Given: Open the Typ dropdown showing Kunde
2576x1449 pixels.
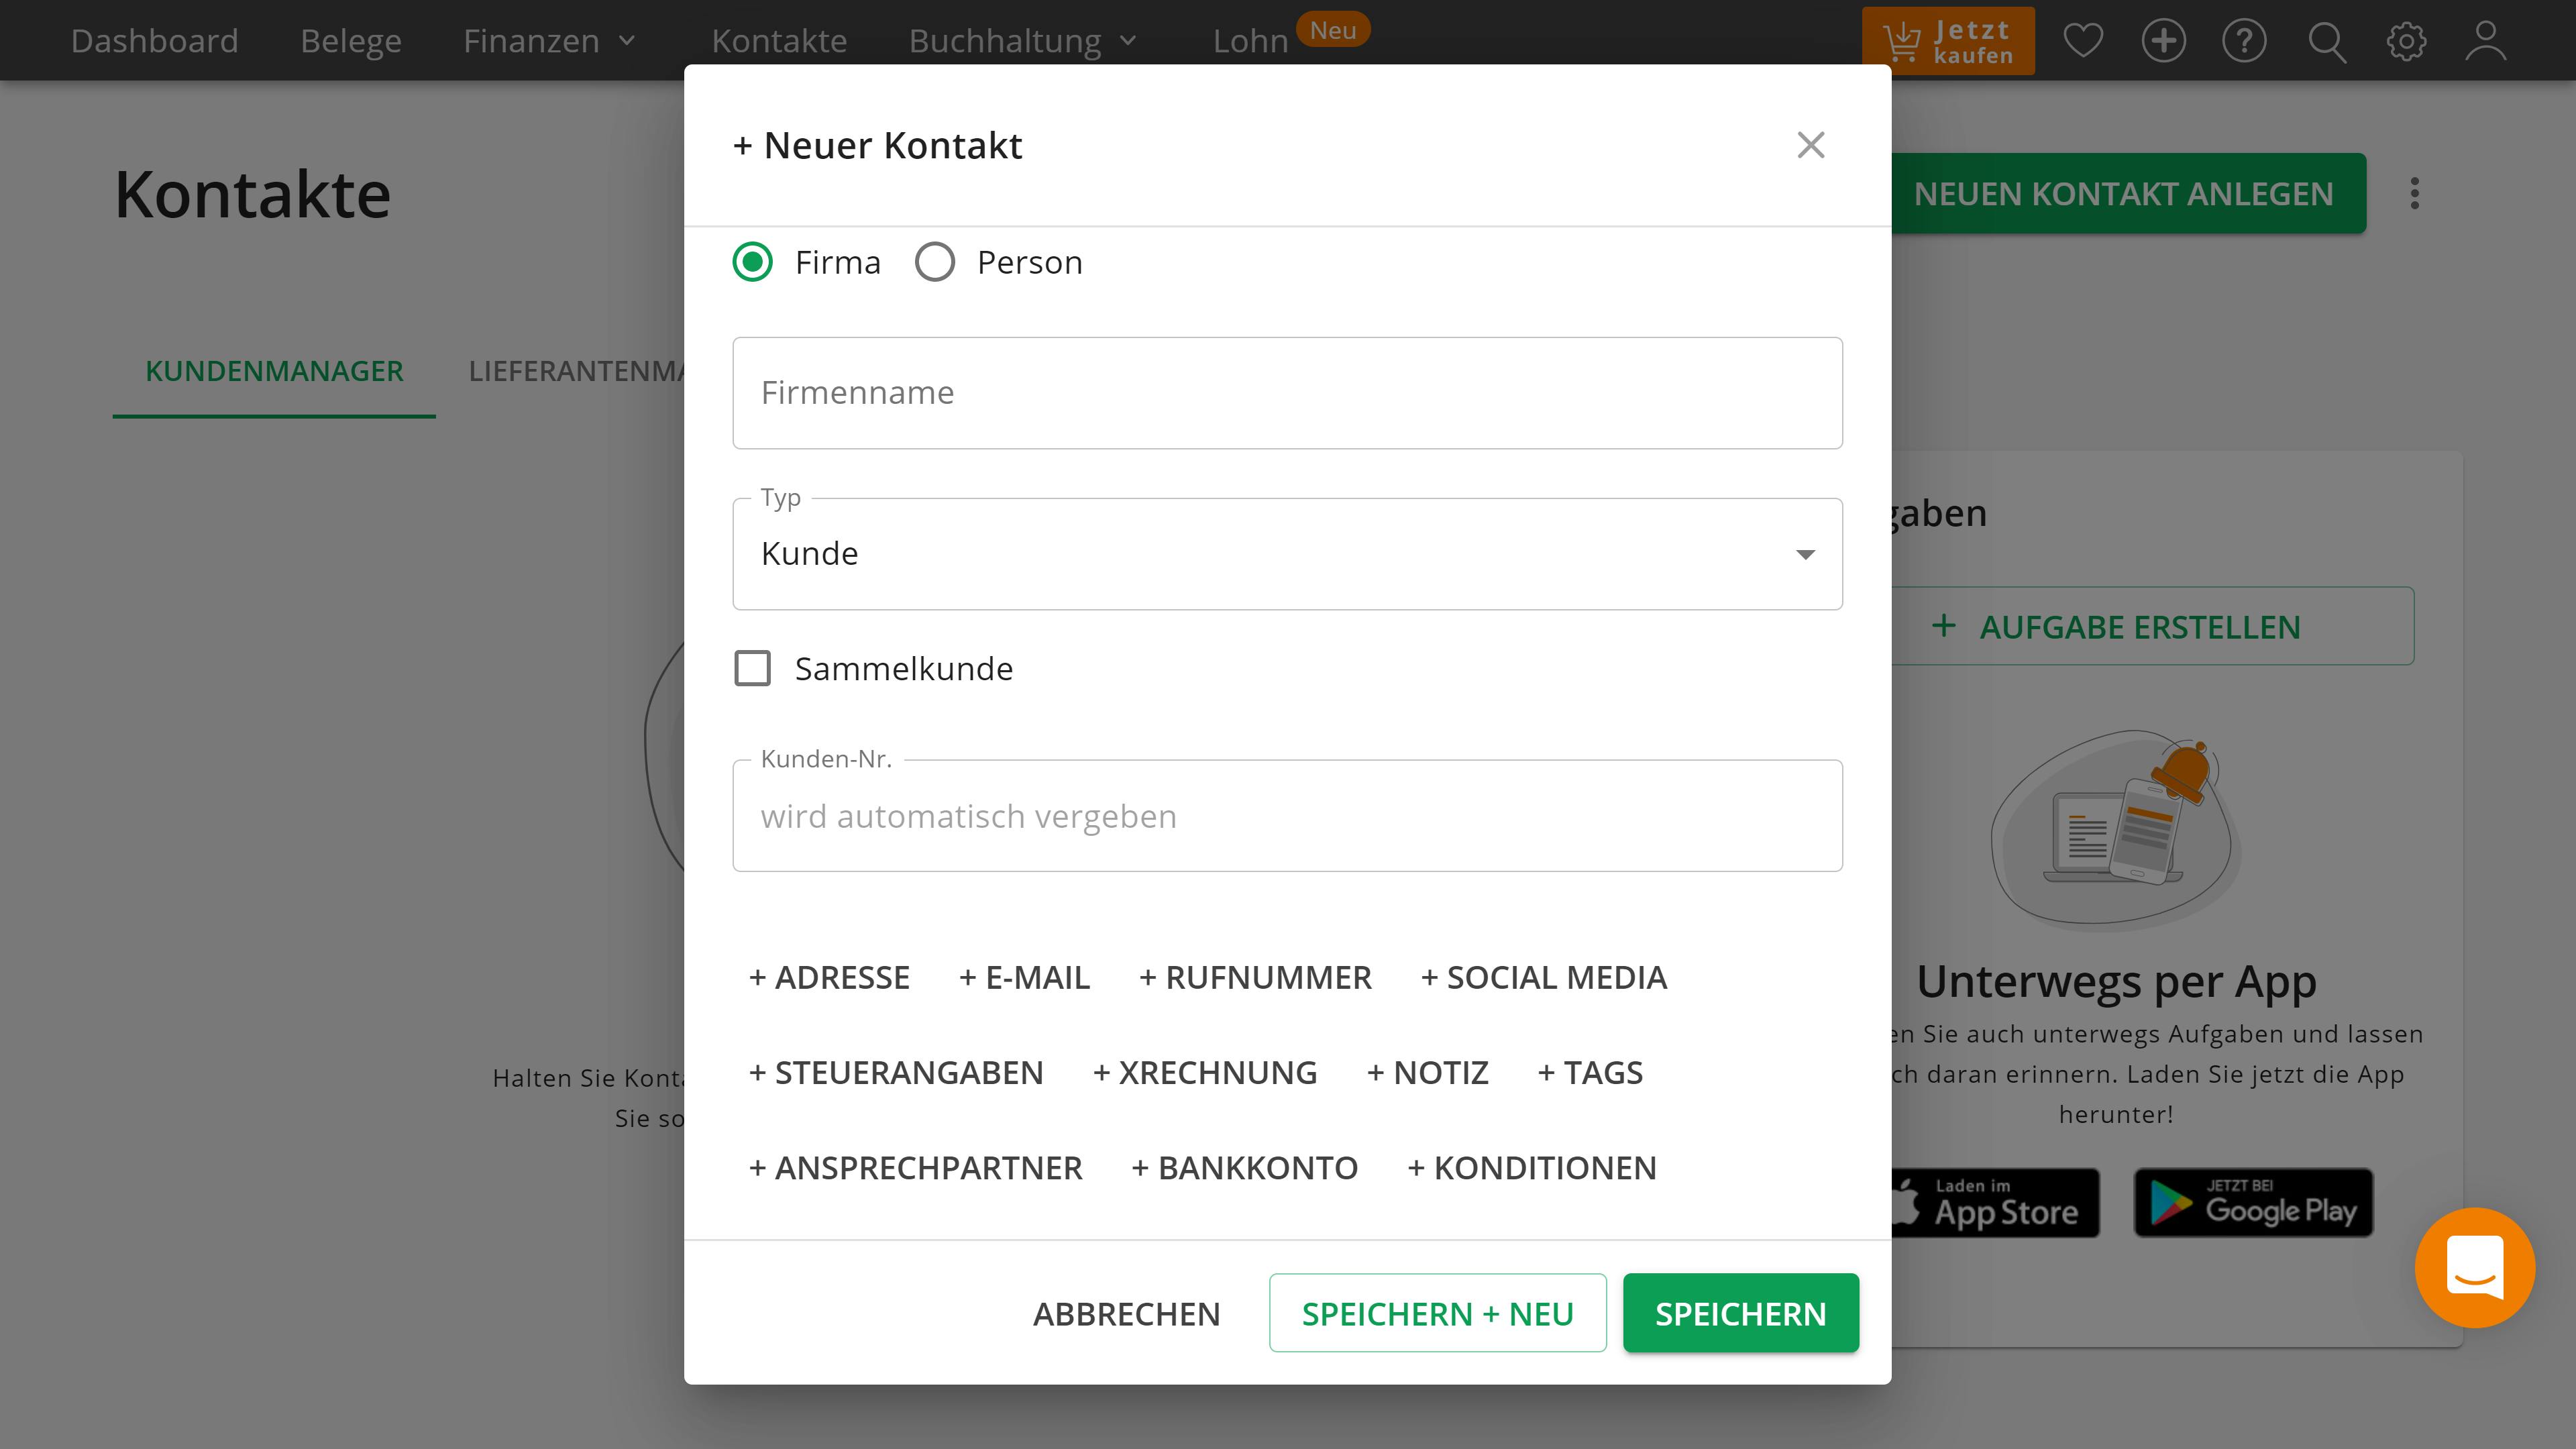Looking at the screenshot, I should click(1287, 554).
